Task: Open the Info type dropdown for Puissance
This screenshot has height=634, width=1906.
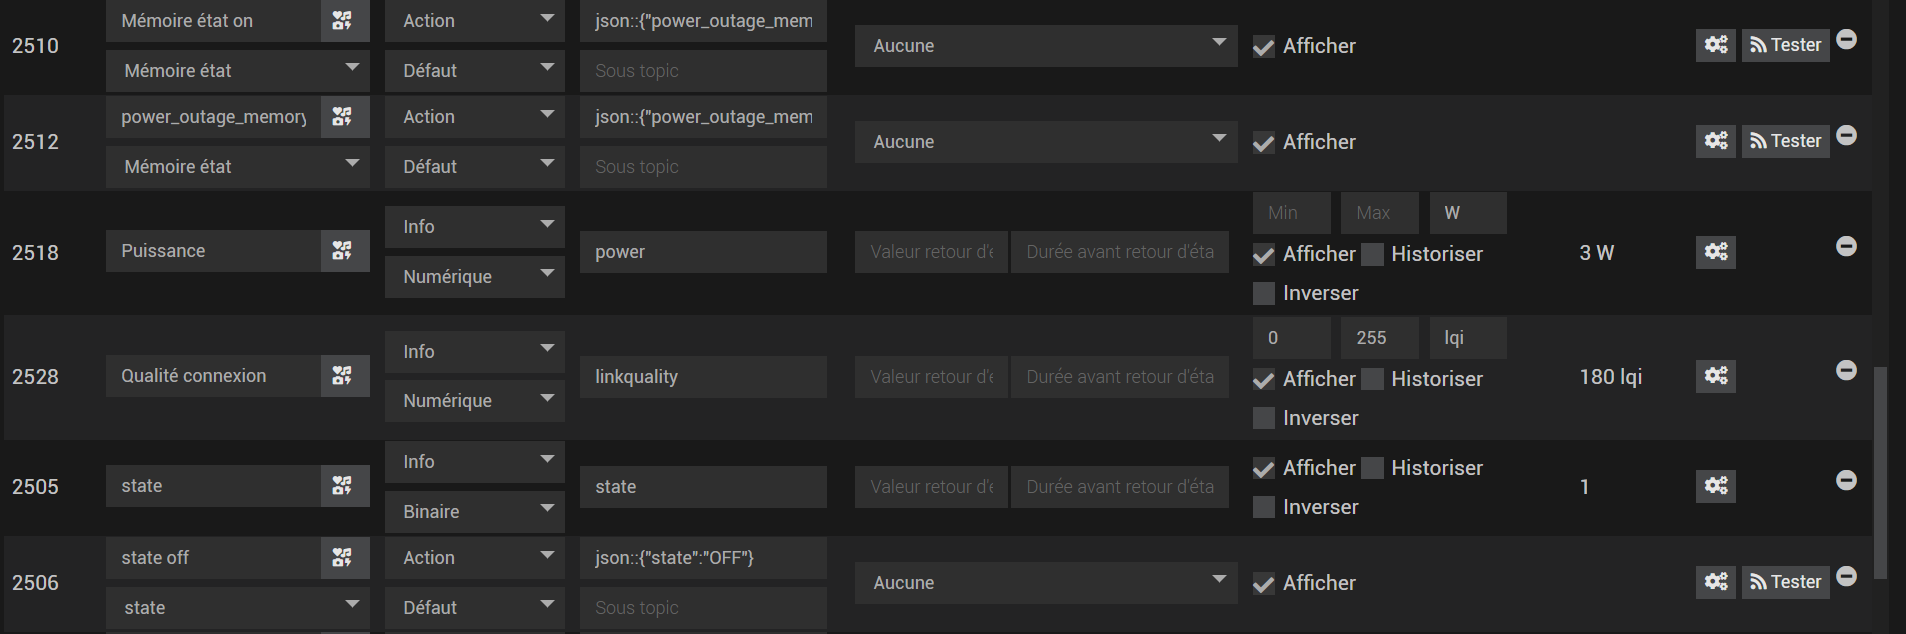Action: (x=474, y=227)
